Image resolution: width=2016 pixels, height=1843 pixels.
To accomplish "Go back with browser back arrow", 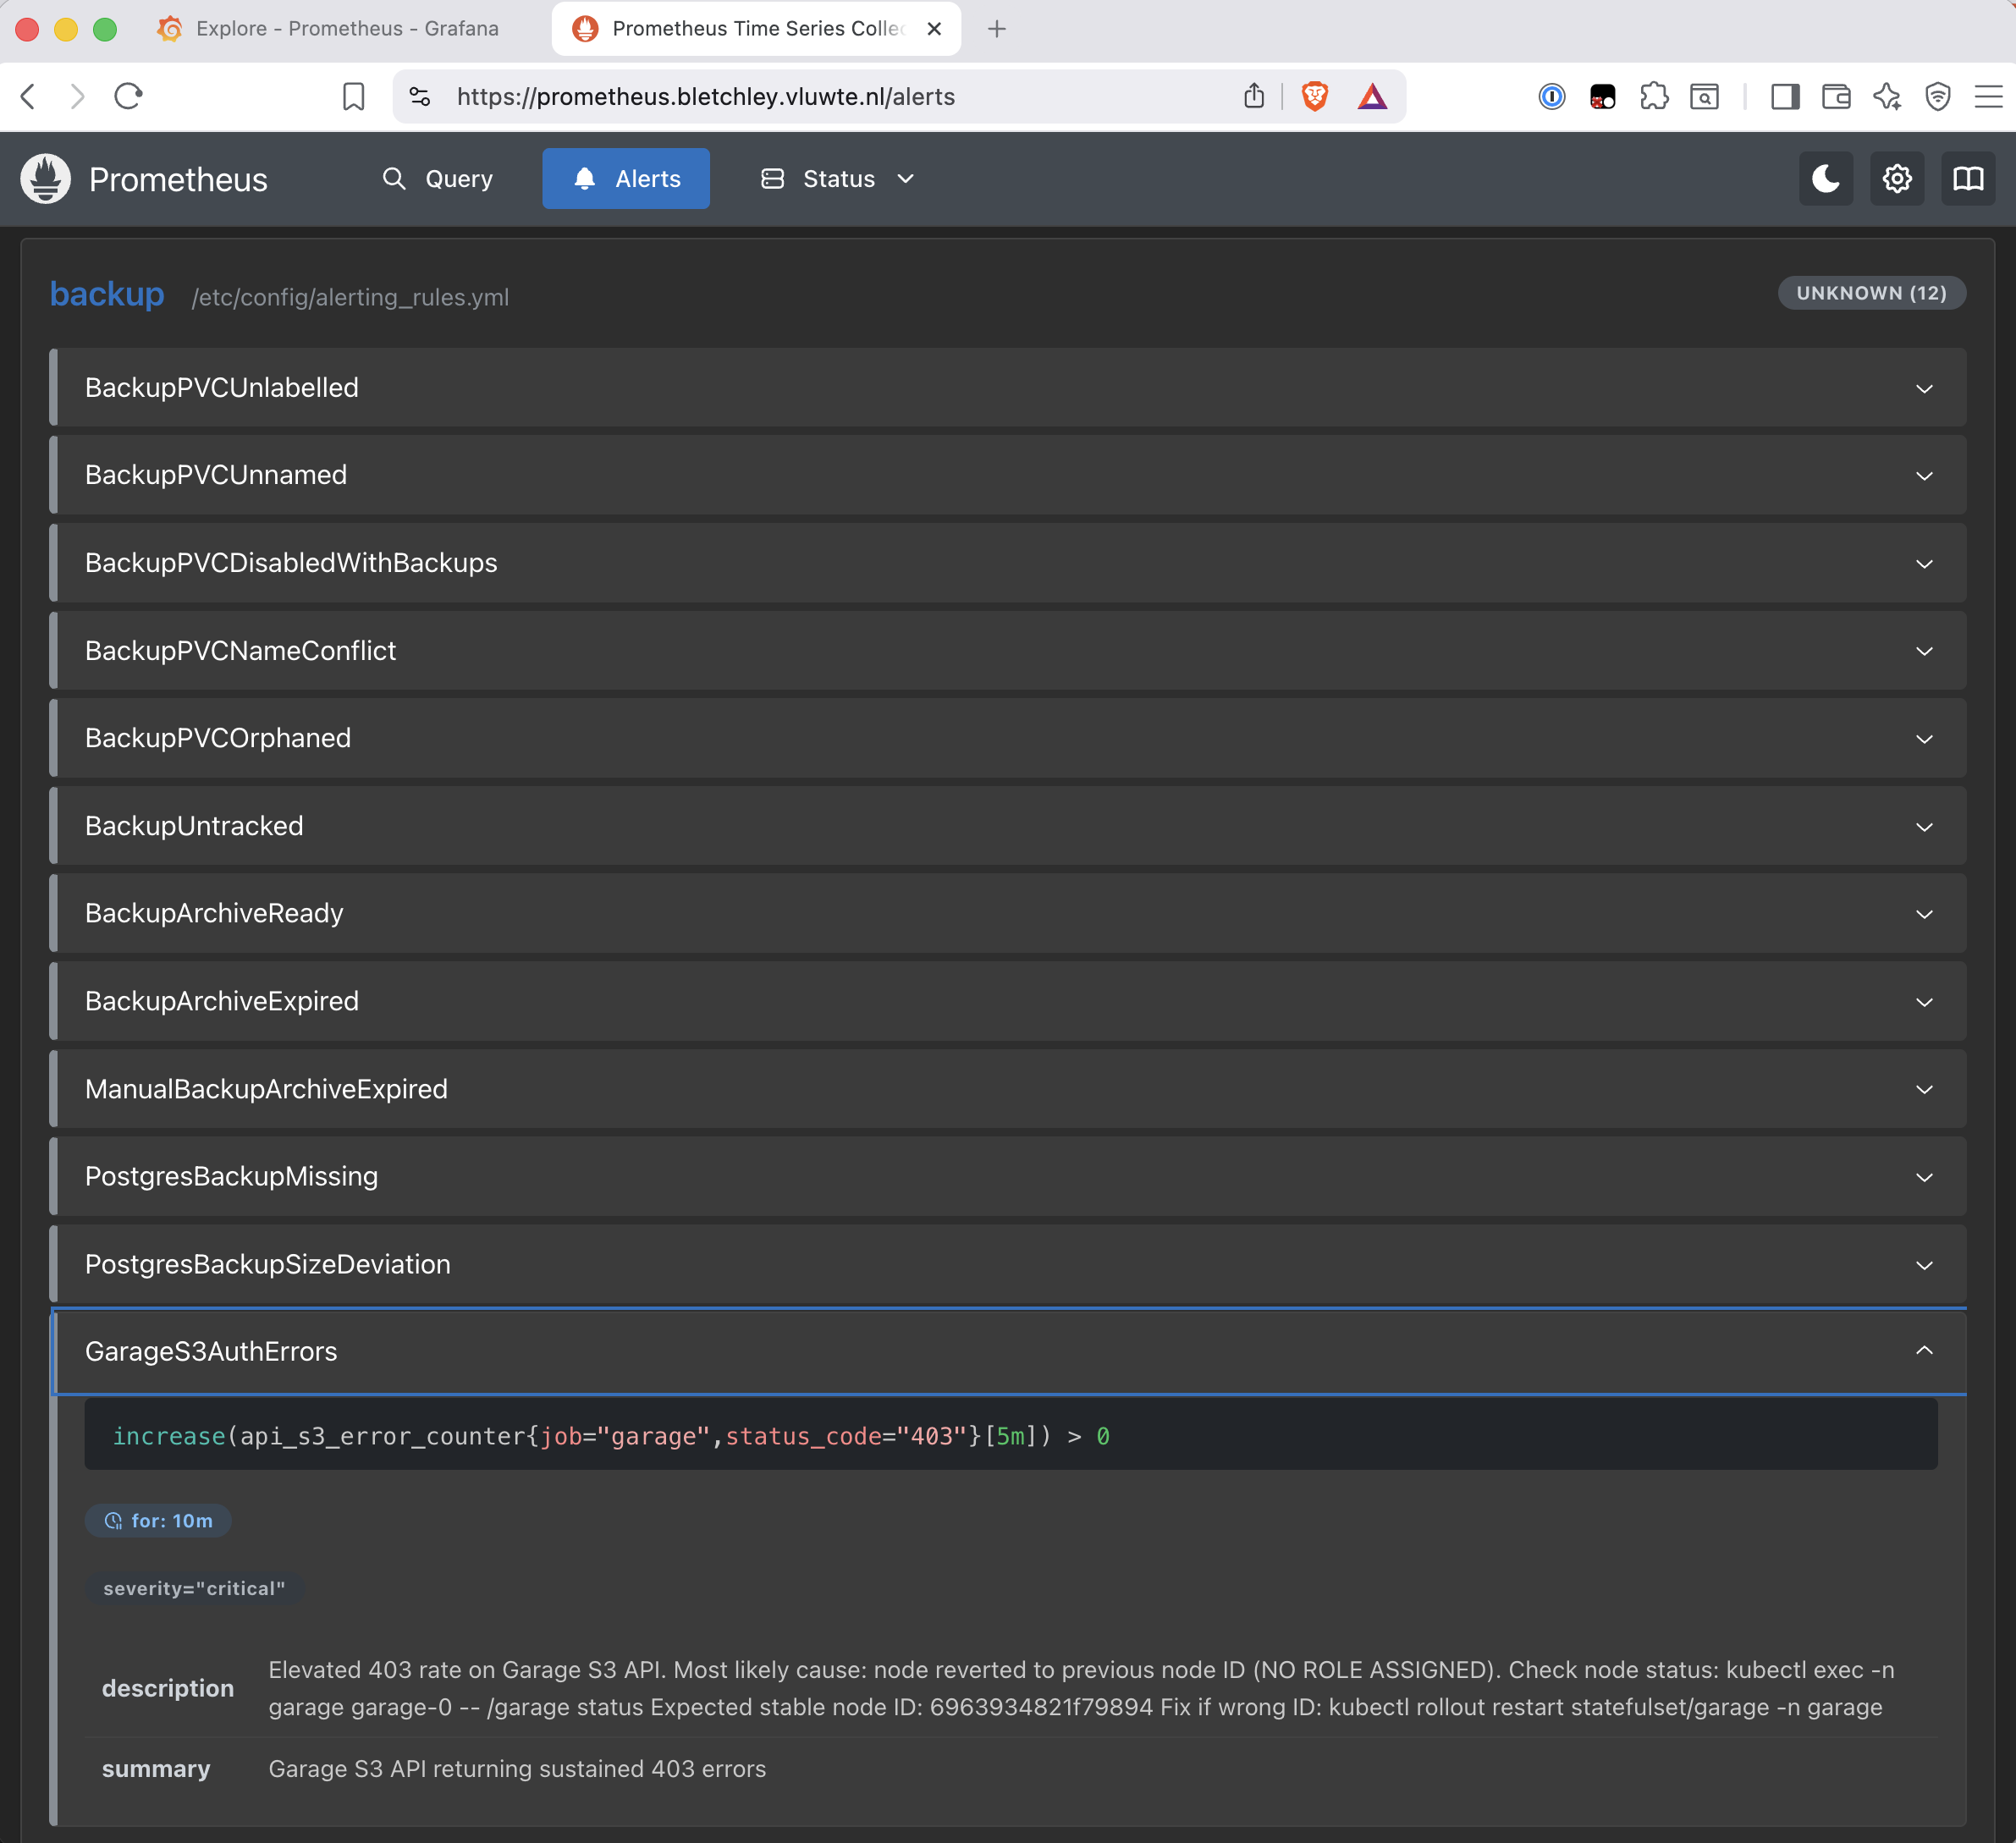I will pos(29,97).
